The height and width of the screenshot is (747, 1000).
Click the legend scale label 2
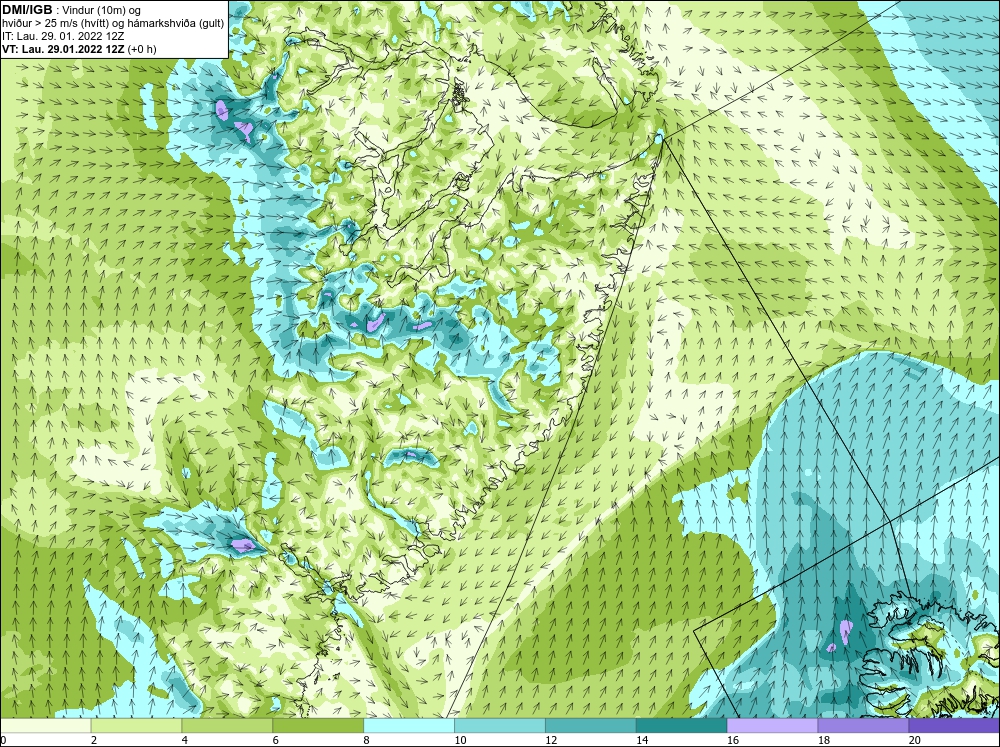point(94,740)
